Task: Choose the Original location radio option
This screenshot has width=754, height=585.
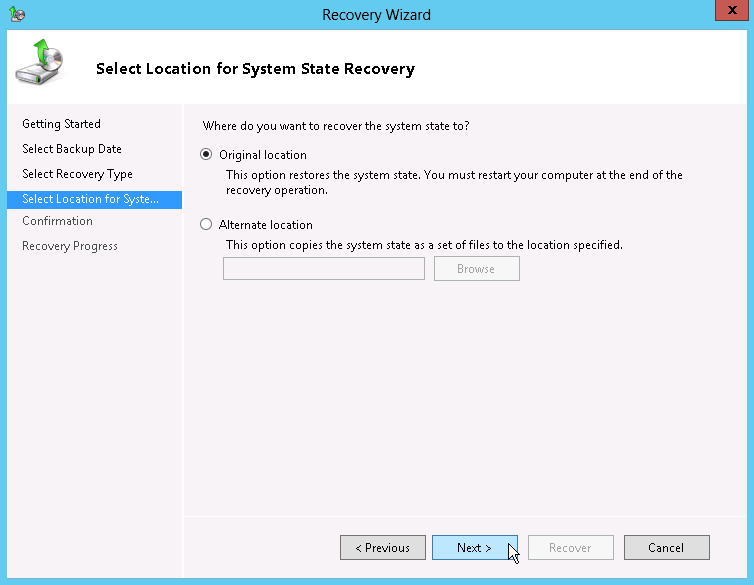Action: [x=207, y=155]
